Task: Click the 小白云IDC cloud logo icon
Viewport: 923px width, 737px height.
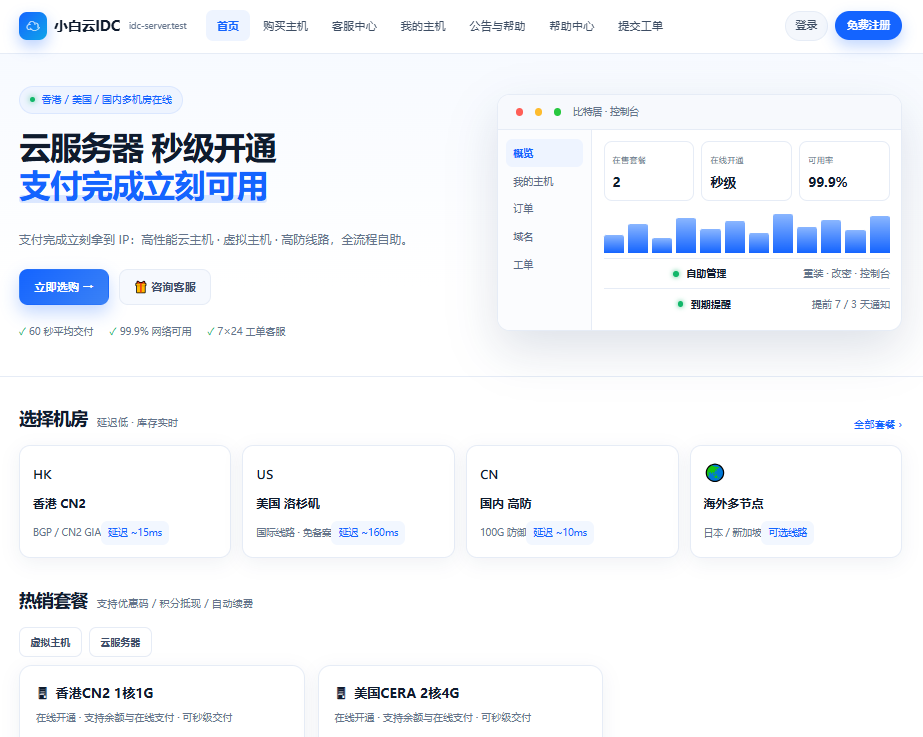Action: (33, 26)
